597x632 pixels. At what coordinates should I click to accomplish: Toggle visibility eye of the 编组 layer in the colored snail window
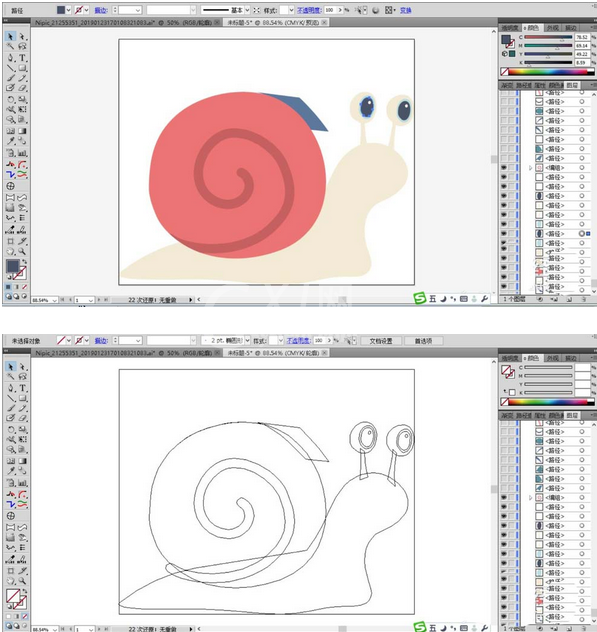pos(504,168)
